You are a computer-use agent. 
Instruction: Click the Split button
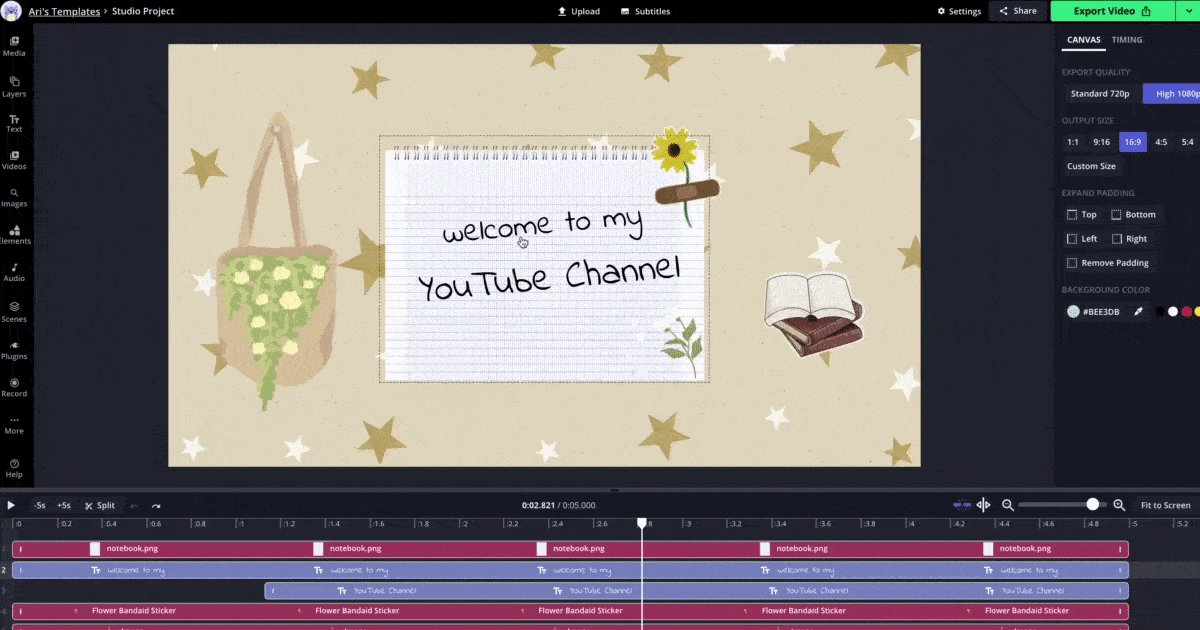tap(100, 505)
